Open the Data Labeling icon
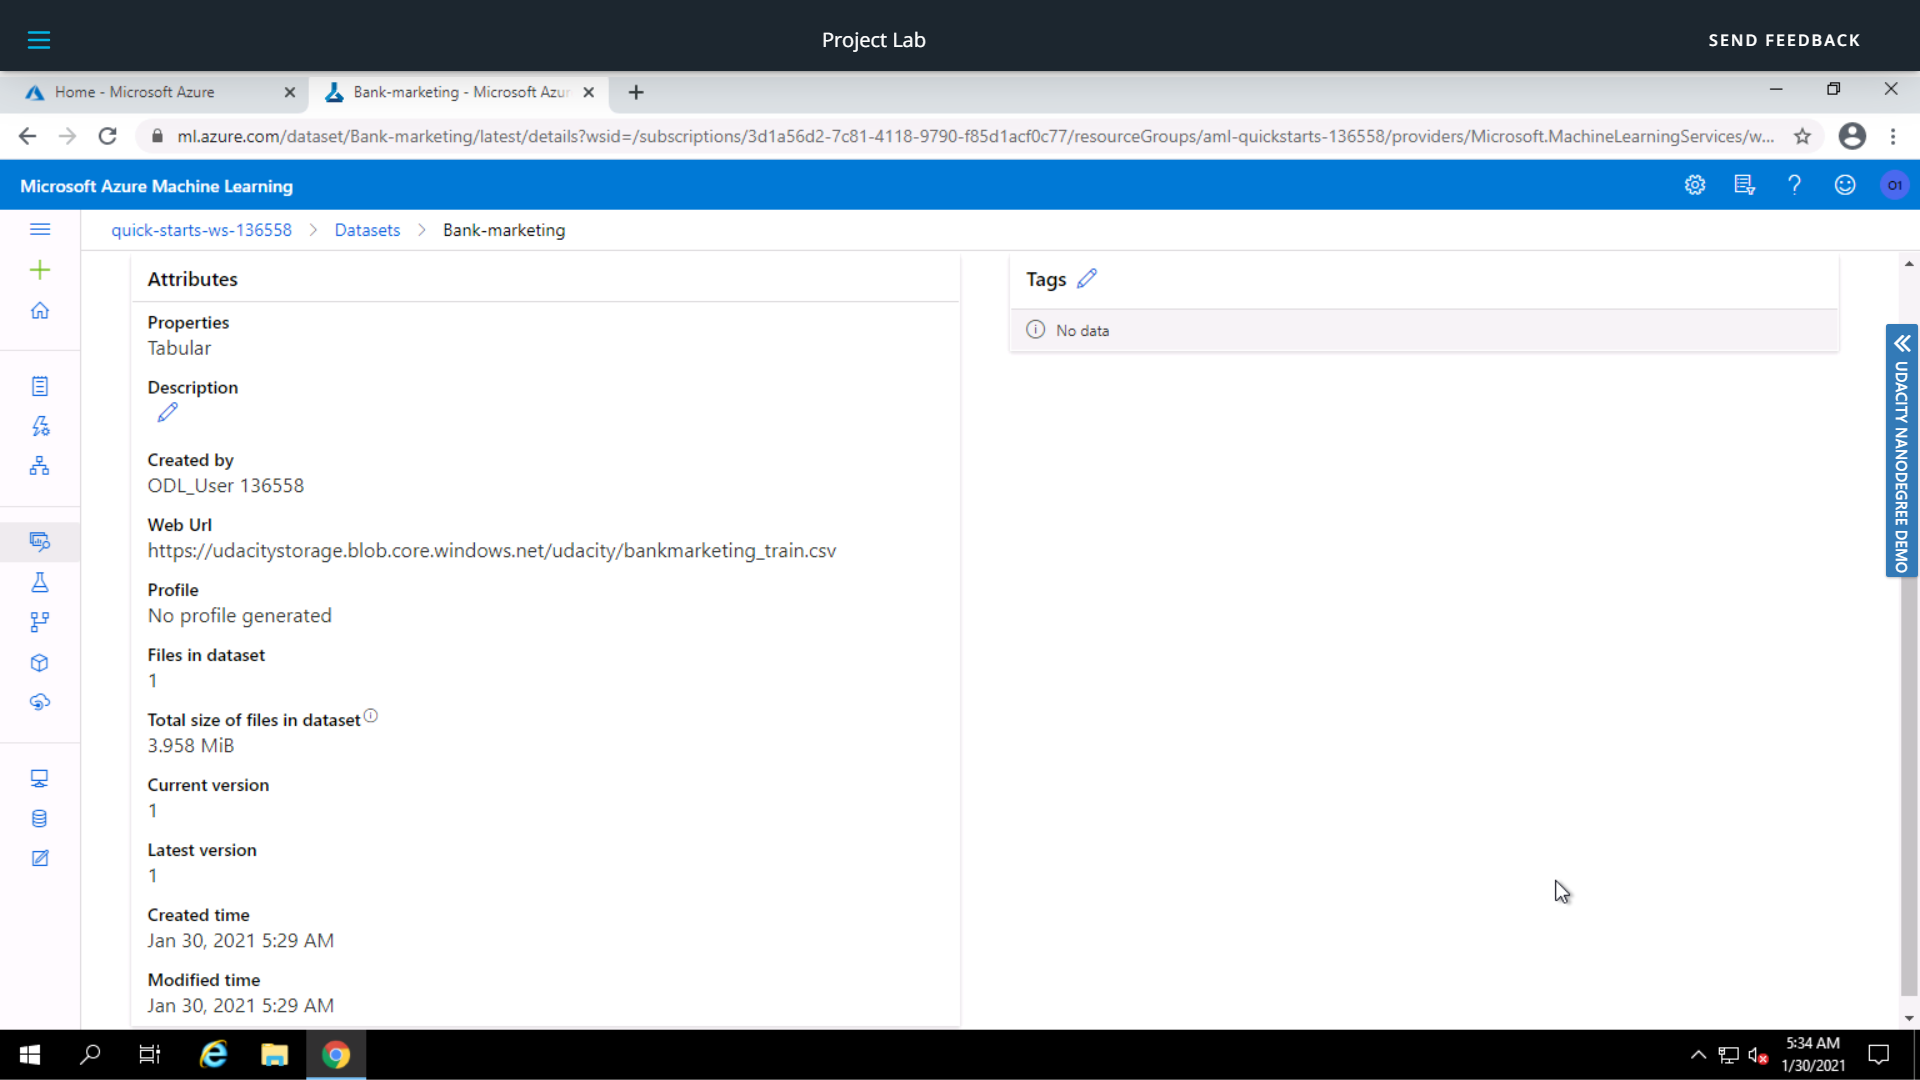1920x1080 pixels. [x=40, y=858]
